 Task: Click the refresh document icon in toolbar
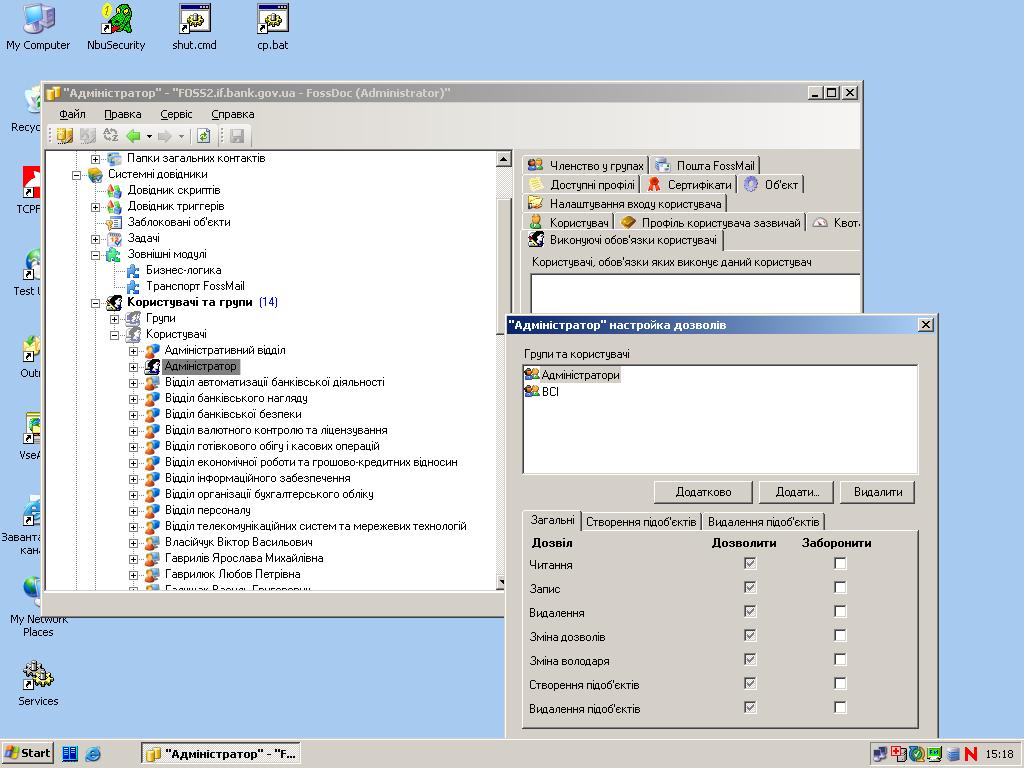click(204, 136)
